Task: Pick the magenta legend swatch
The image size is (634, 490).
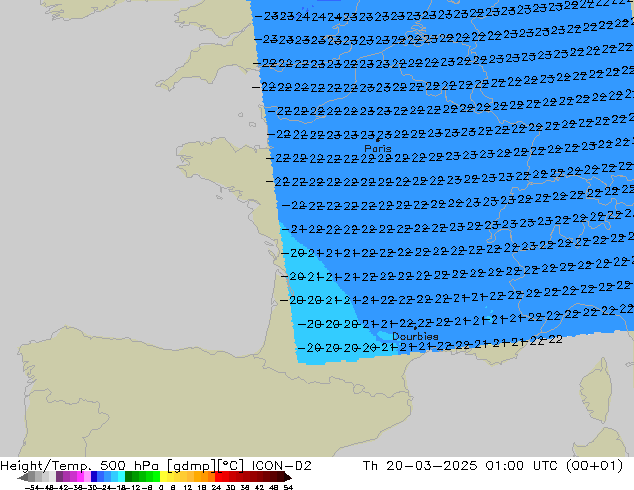Action: (x=80, y=477)
